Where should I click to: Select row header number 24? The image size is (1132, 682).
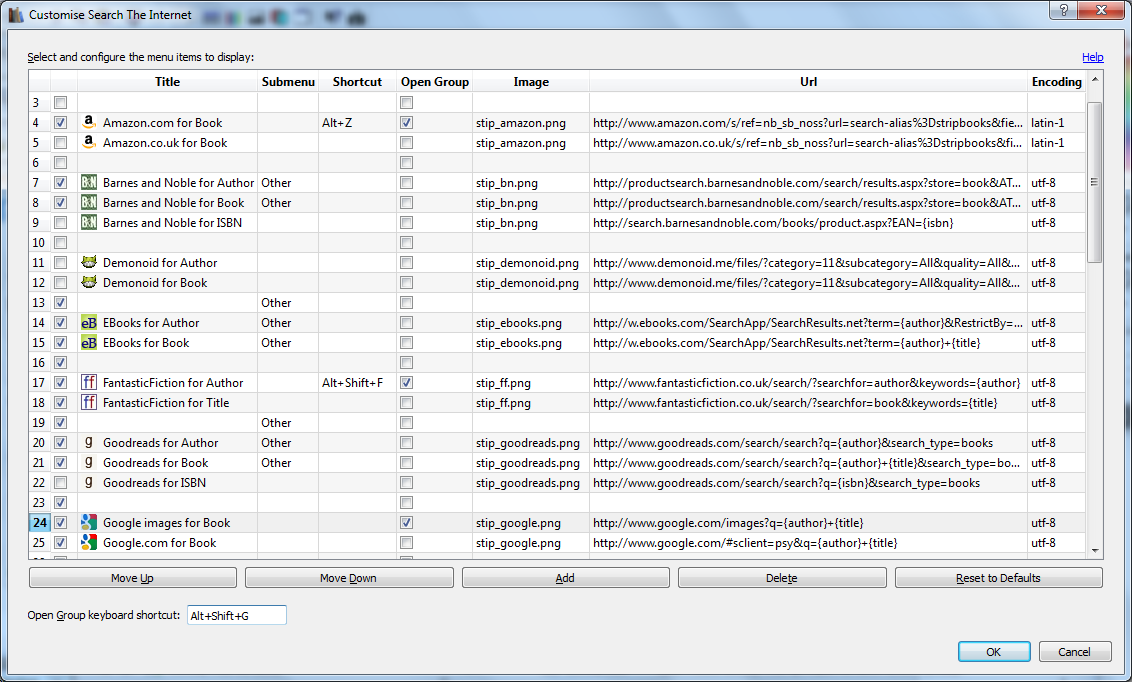pyautogui.click(x=39, y=523)
